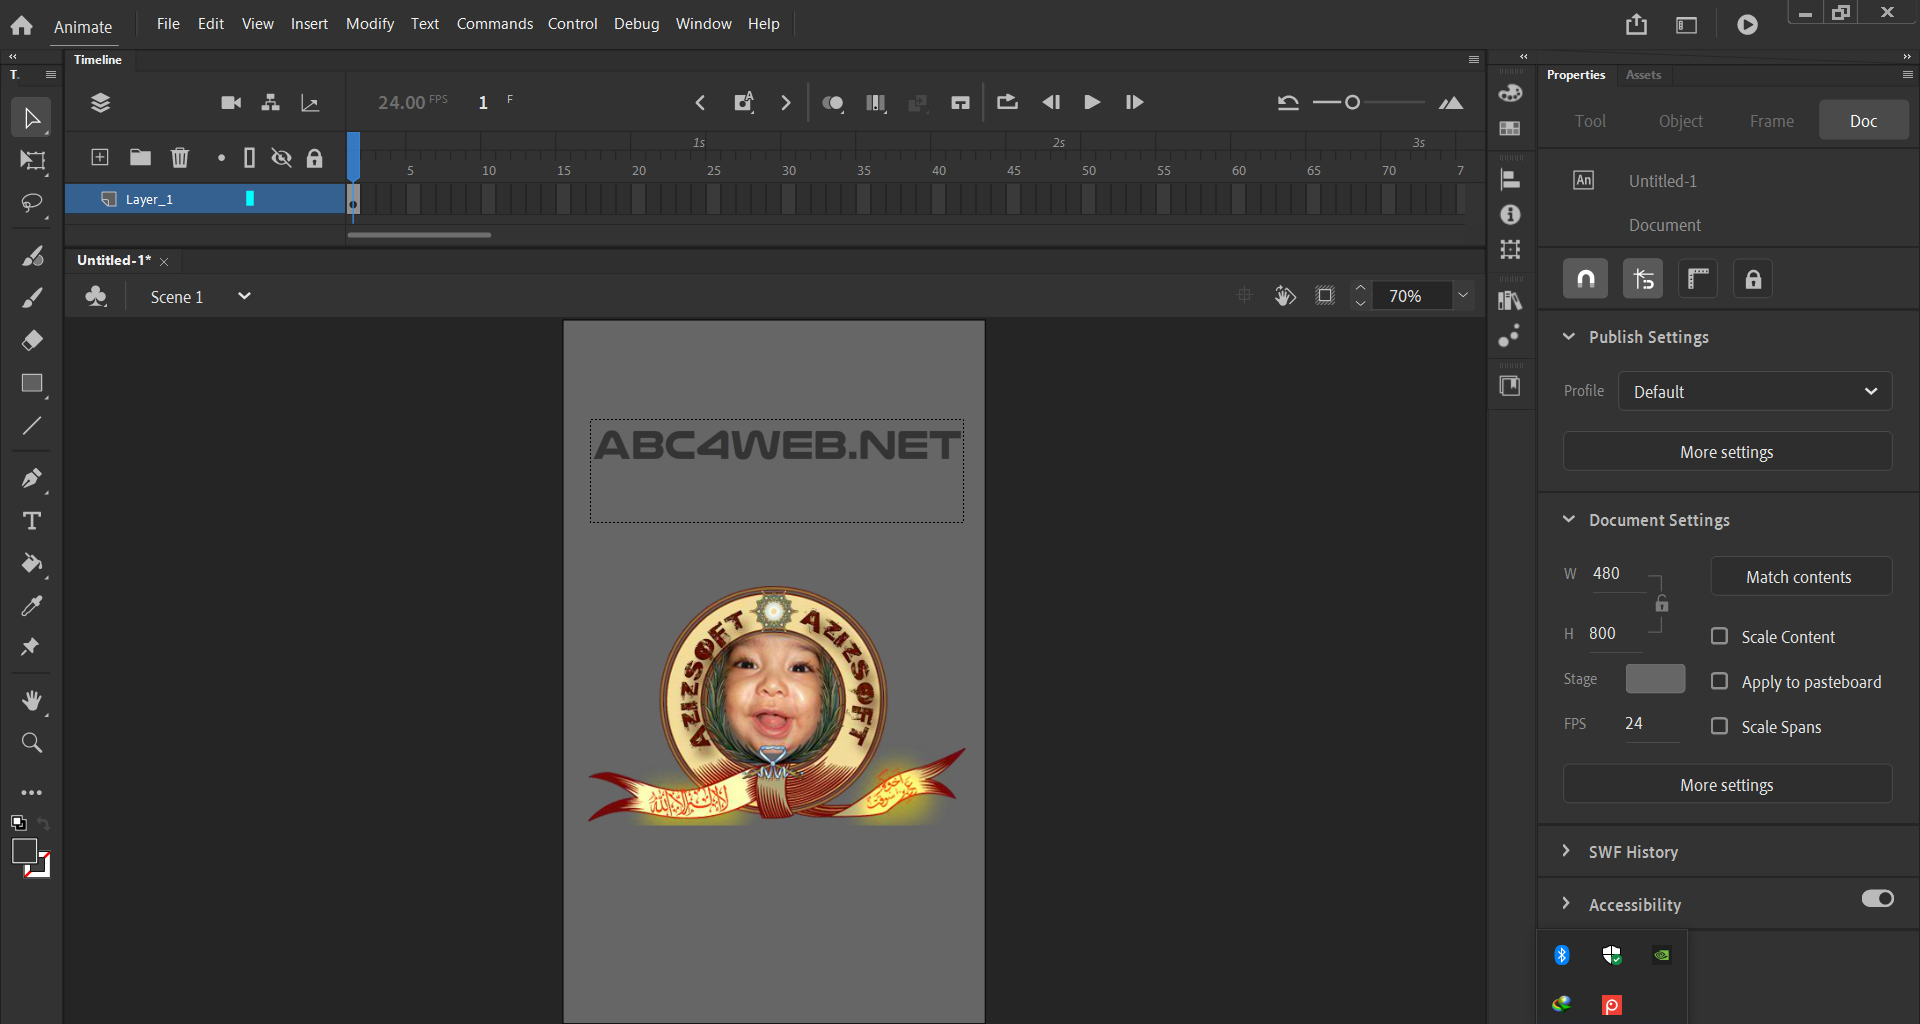
Task: Select the Paint Bucket tool
Action: click(32, 563)
